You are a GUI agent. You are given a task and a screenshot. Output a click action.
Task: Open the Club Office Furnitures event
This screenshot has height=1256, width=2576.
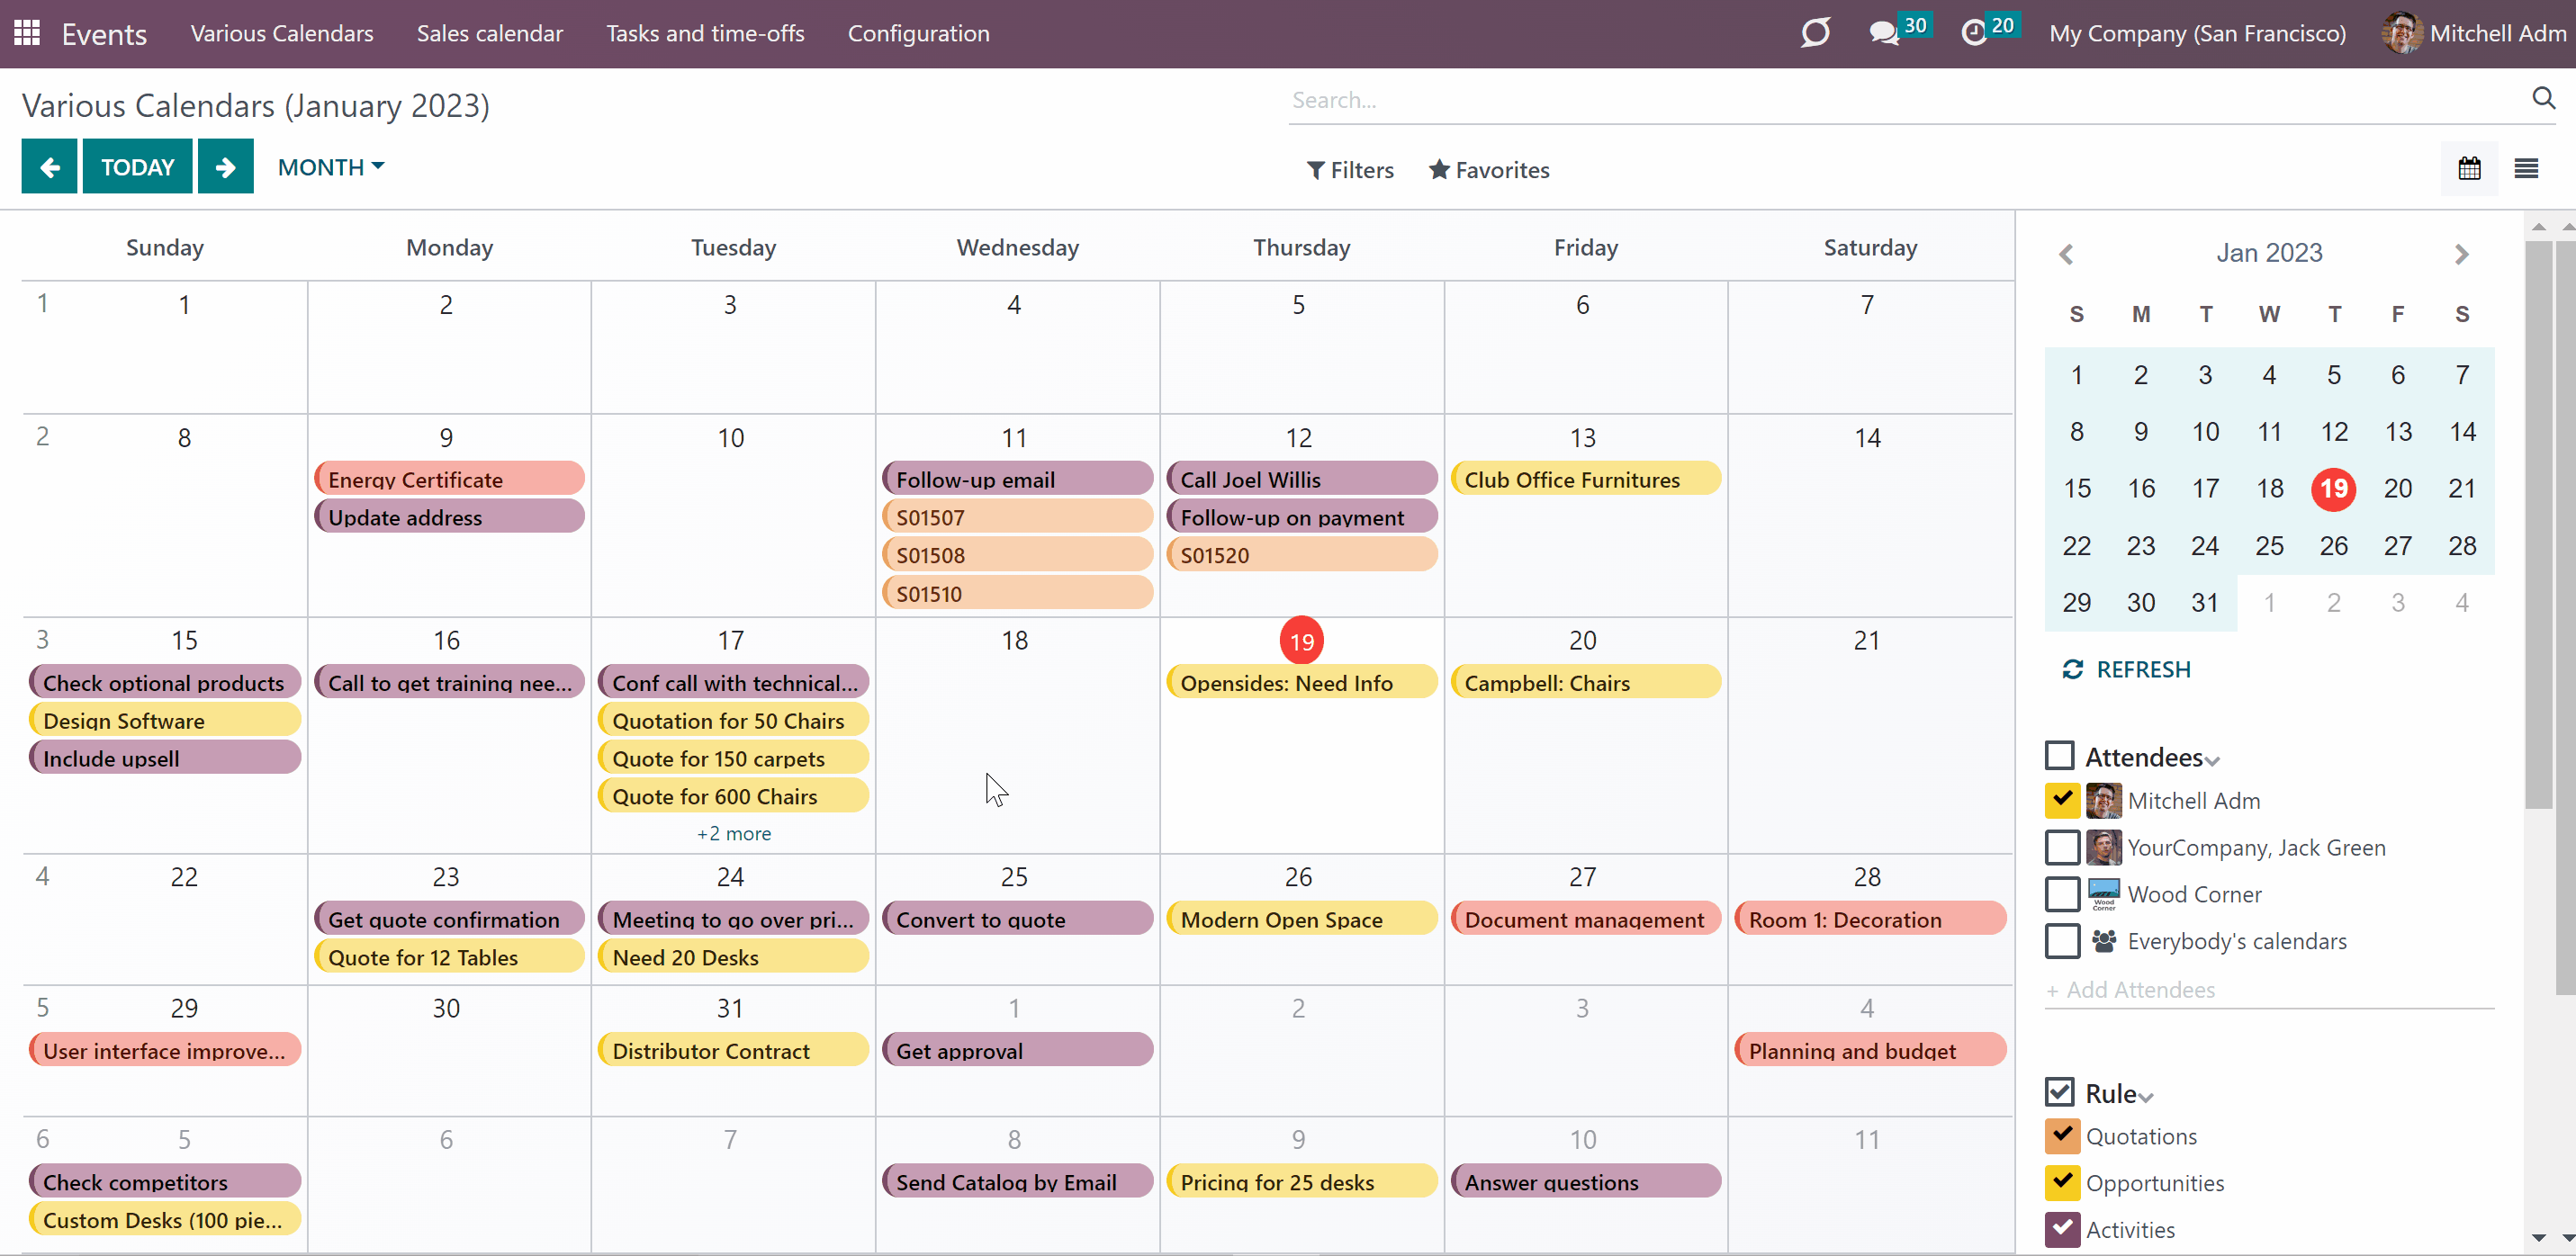click(1585, 479)
